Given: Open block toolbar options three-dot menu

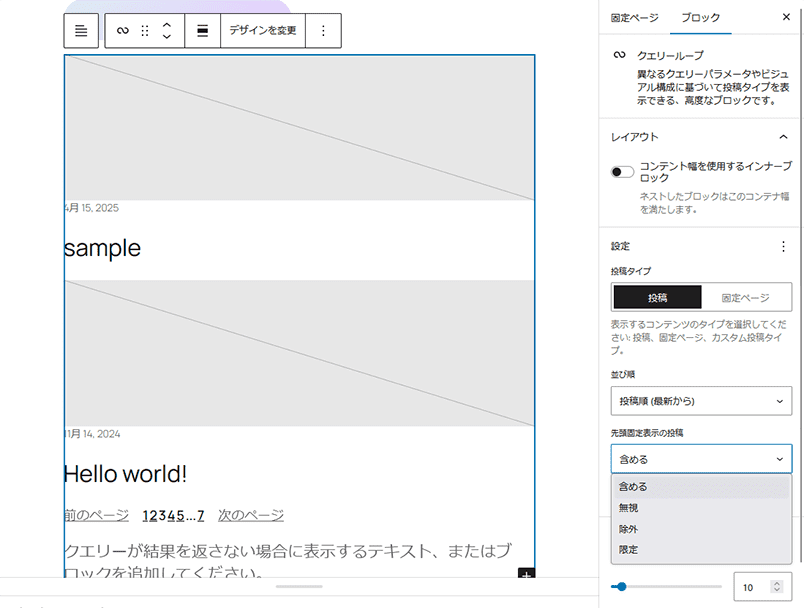Looking at the screenshot, I should tap(323, 31).
